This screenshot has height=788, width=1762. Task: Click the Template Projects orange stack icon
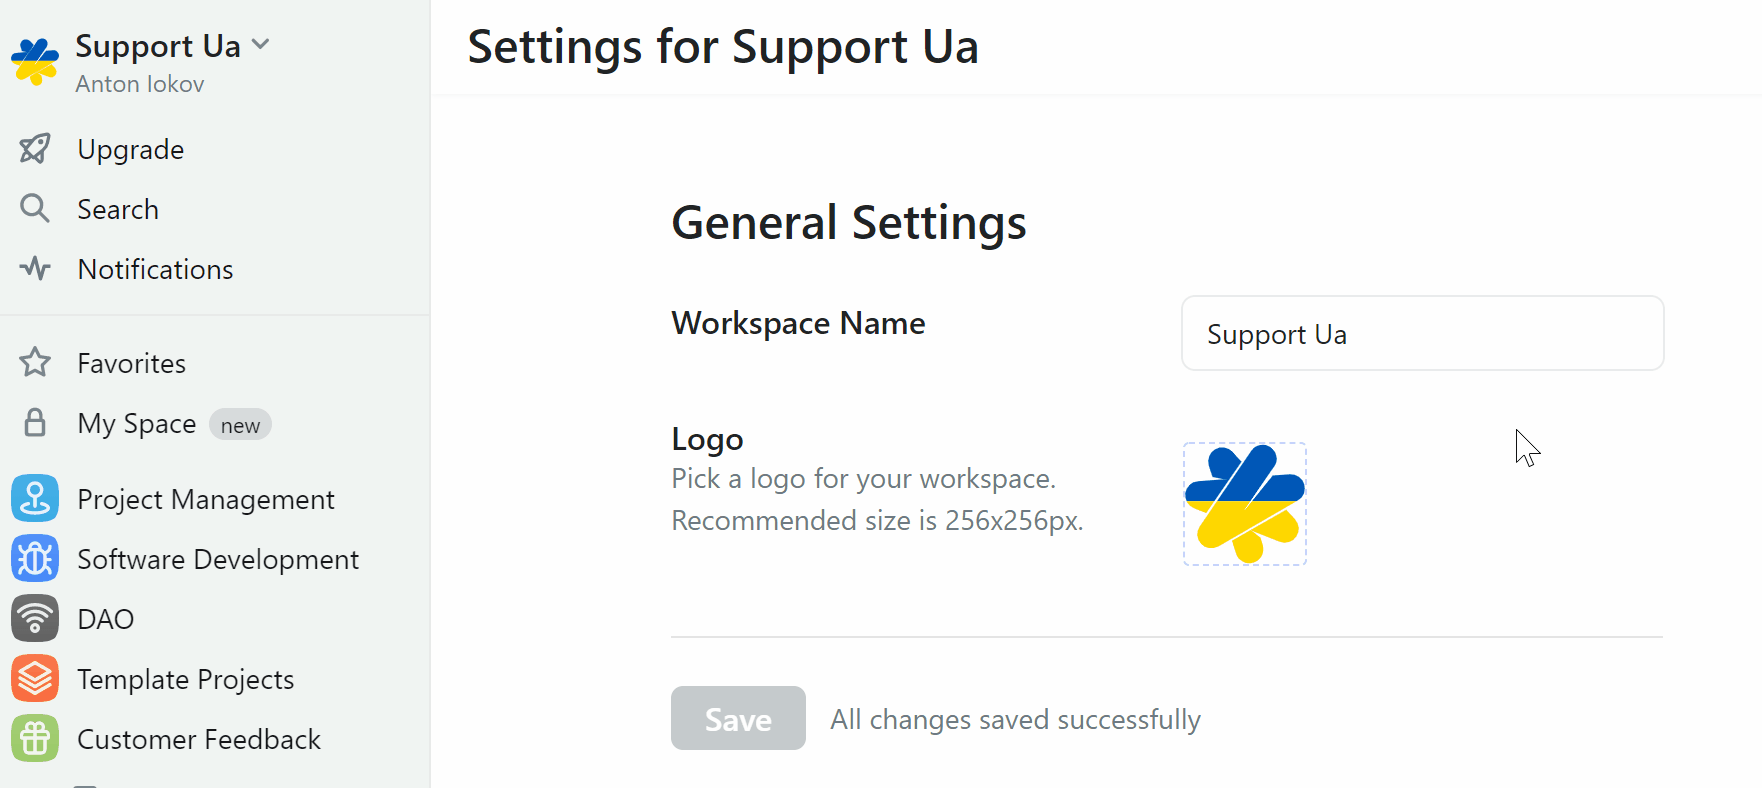click(x=34, y=678)
